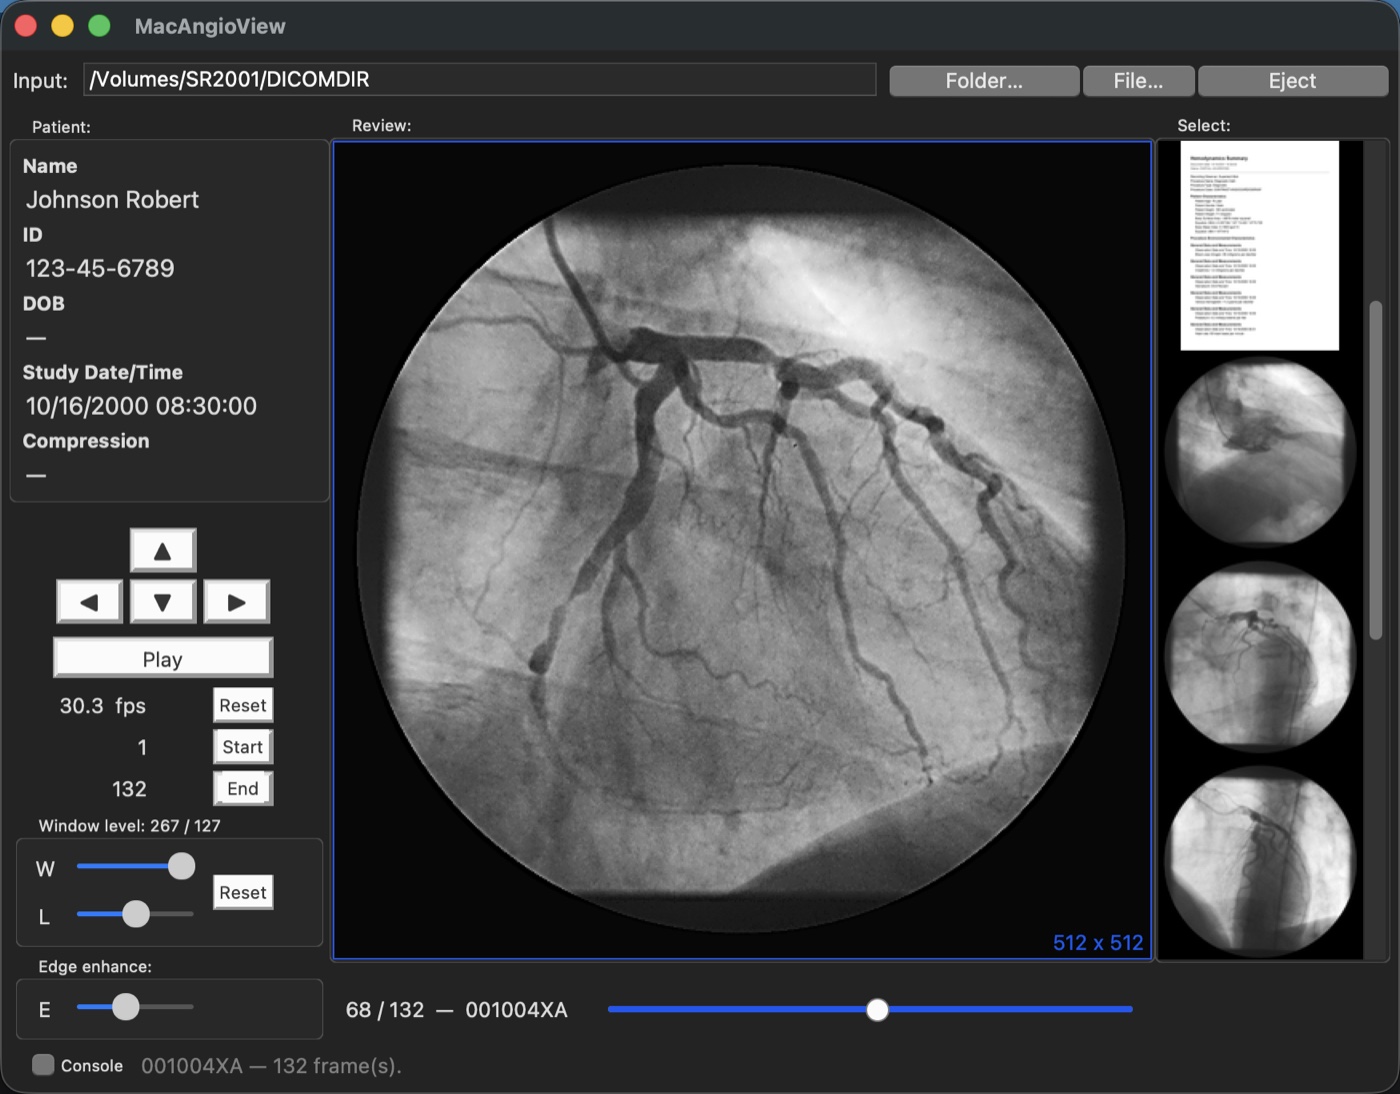
Task: Set loop end with End button
Action: [x=243, y=789]
